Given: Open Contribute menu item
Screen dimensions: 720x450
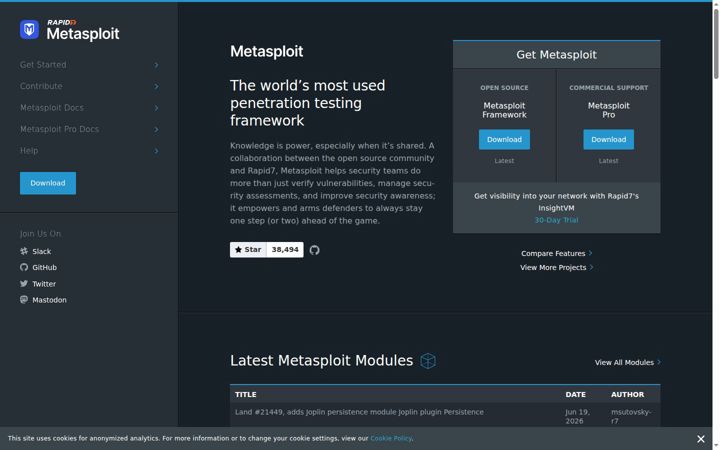Looking at the screenshot, I should point(41,86).
